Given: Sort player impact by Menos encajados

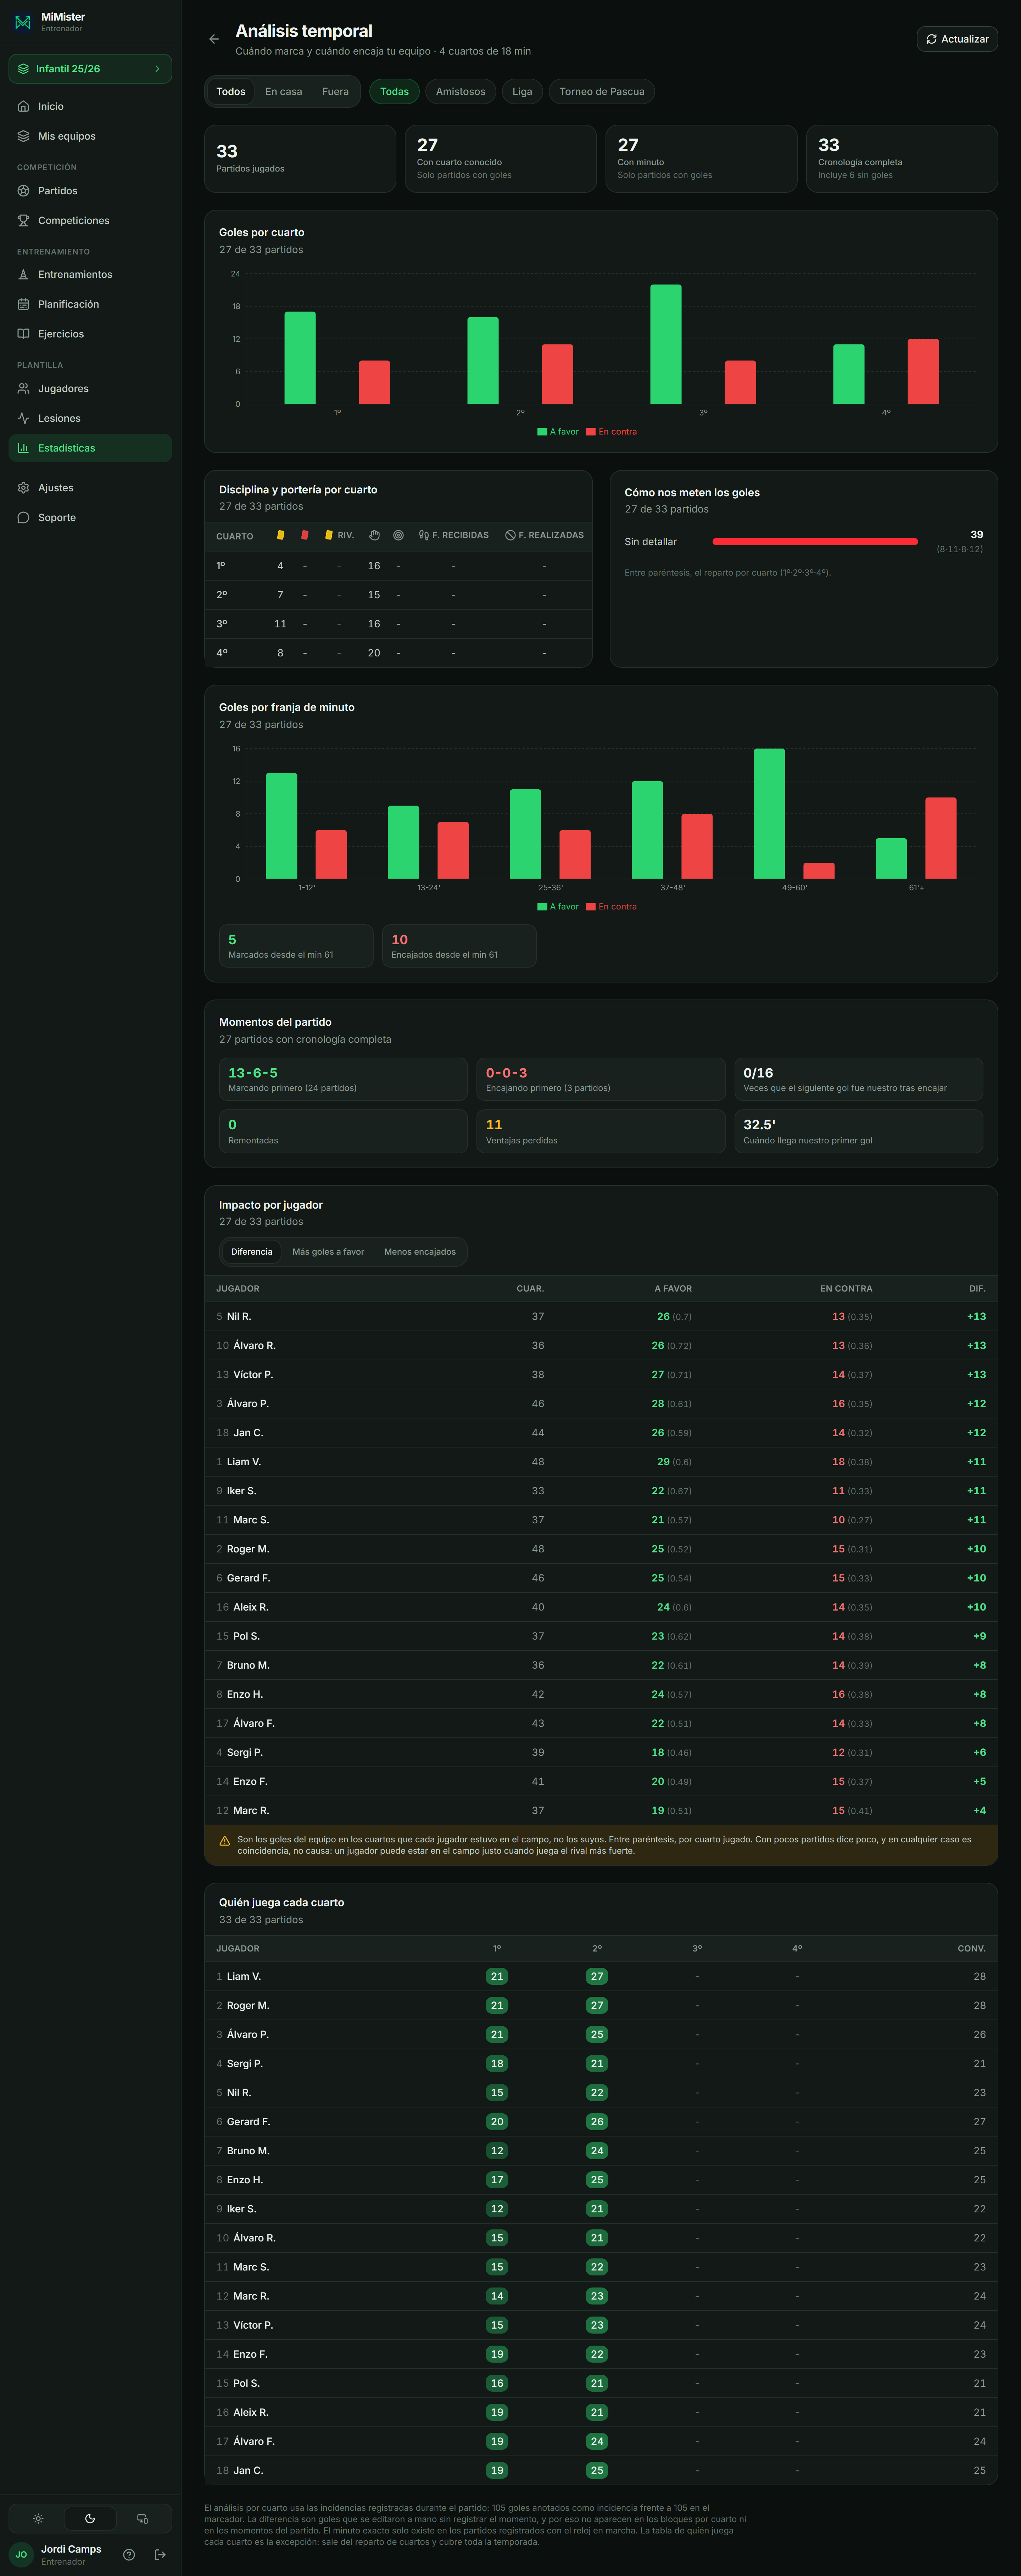Looking at the screenshot, I should coord(420,1252).
